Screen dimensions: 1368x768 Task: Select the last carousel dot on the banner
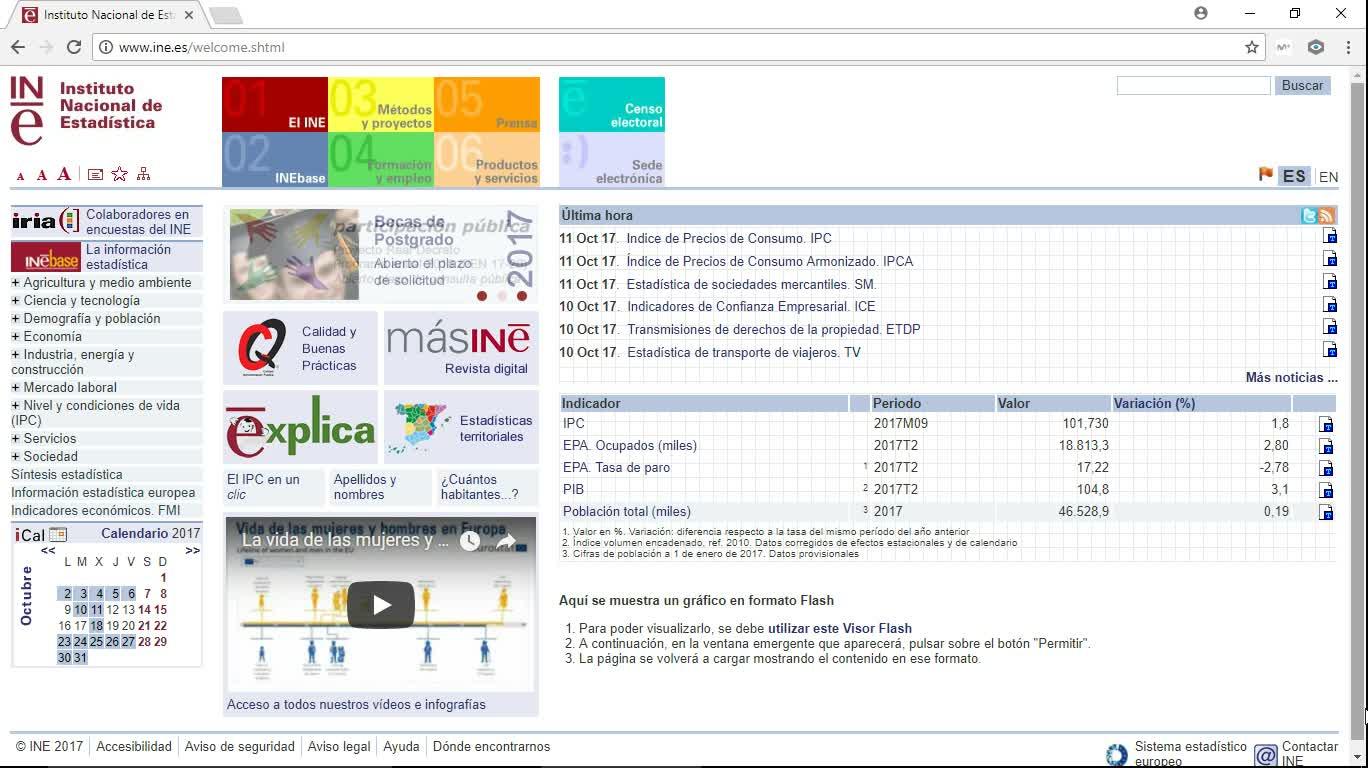click(522, 296)
